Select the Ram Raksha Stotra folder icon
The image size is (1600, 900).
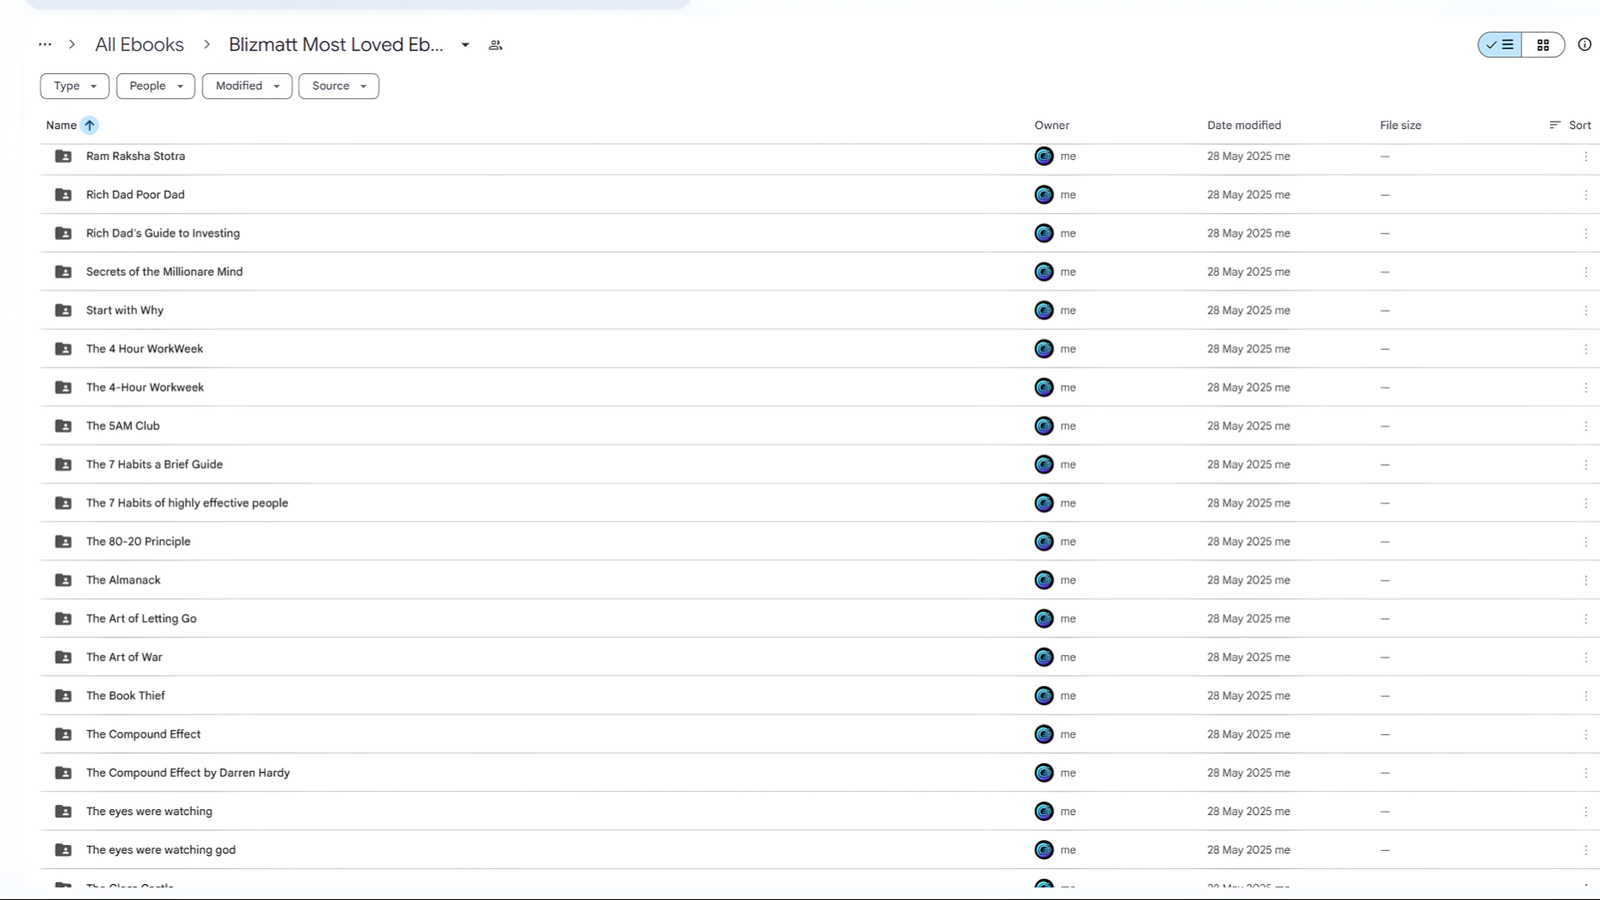63,156
